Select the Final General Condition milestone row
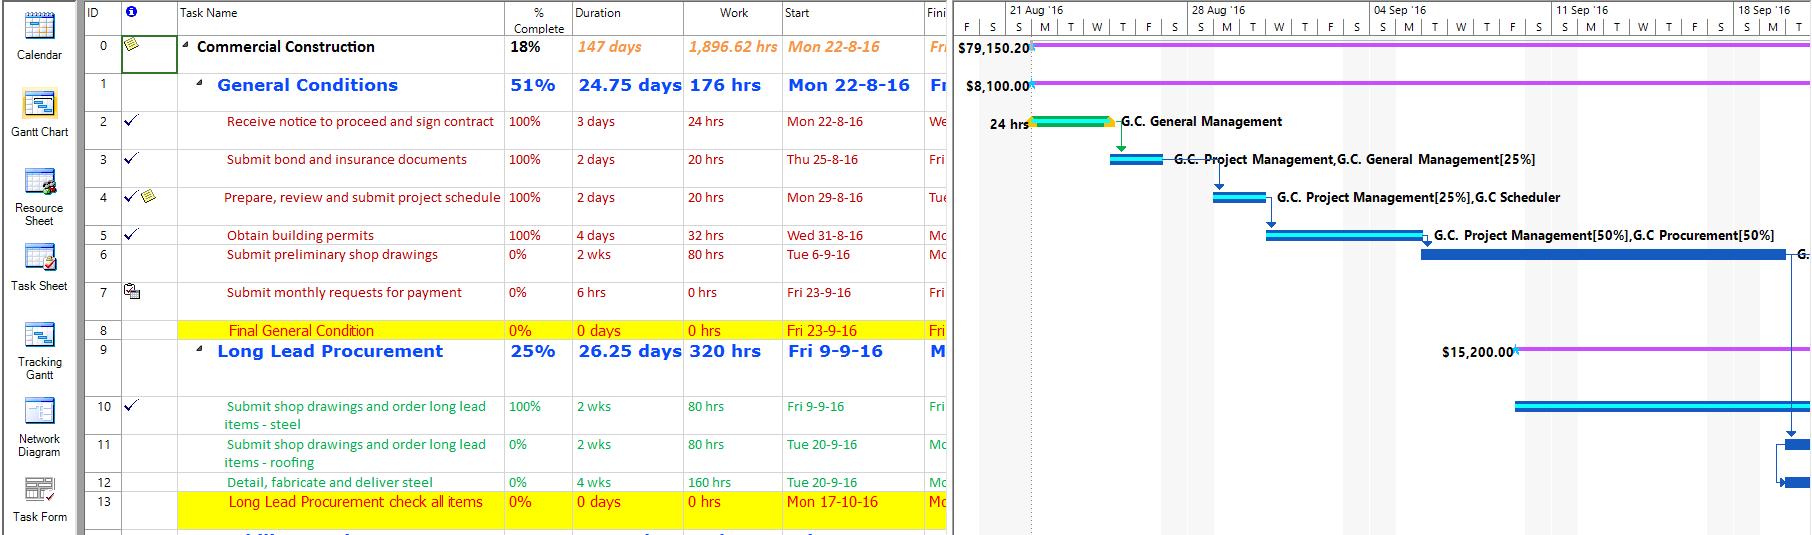The height and width of the screenshot is (535, 1812). (x=301, y=331)
